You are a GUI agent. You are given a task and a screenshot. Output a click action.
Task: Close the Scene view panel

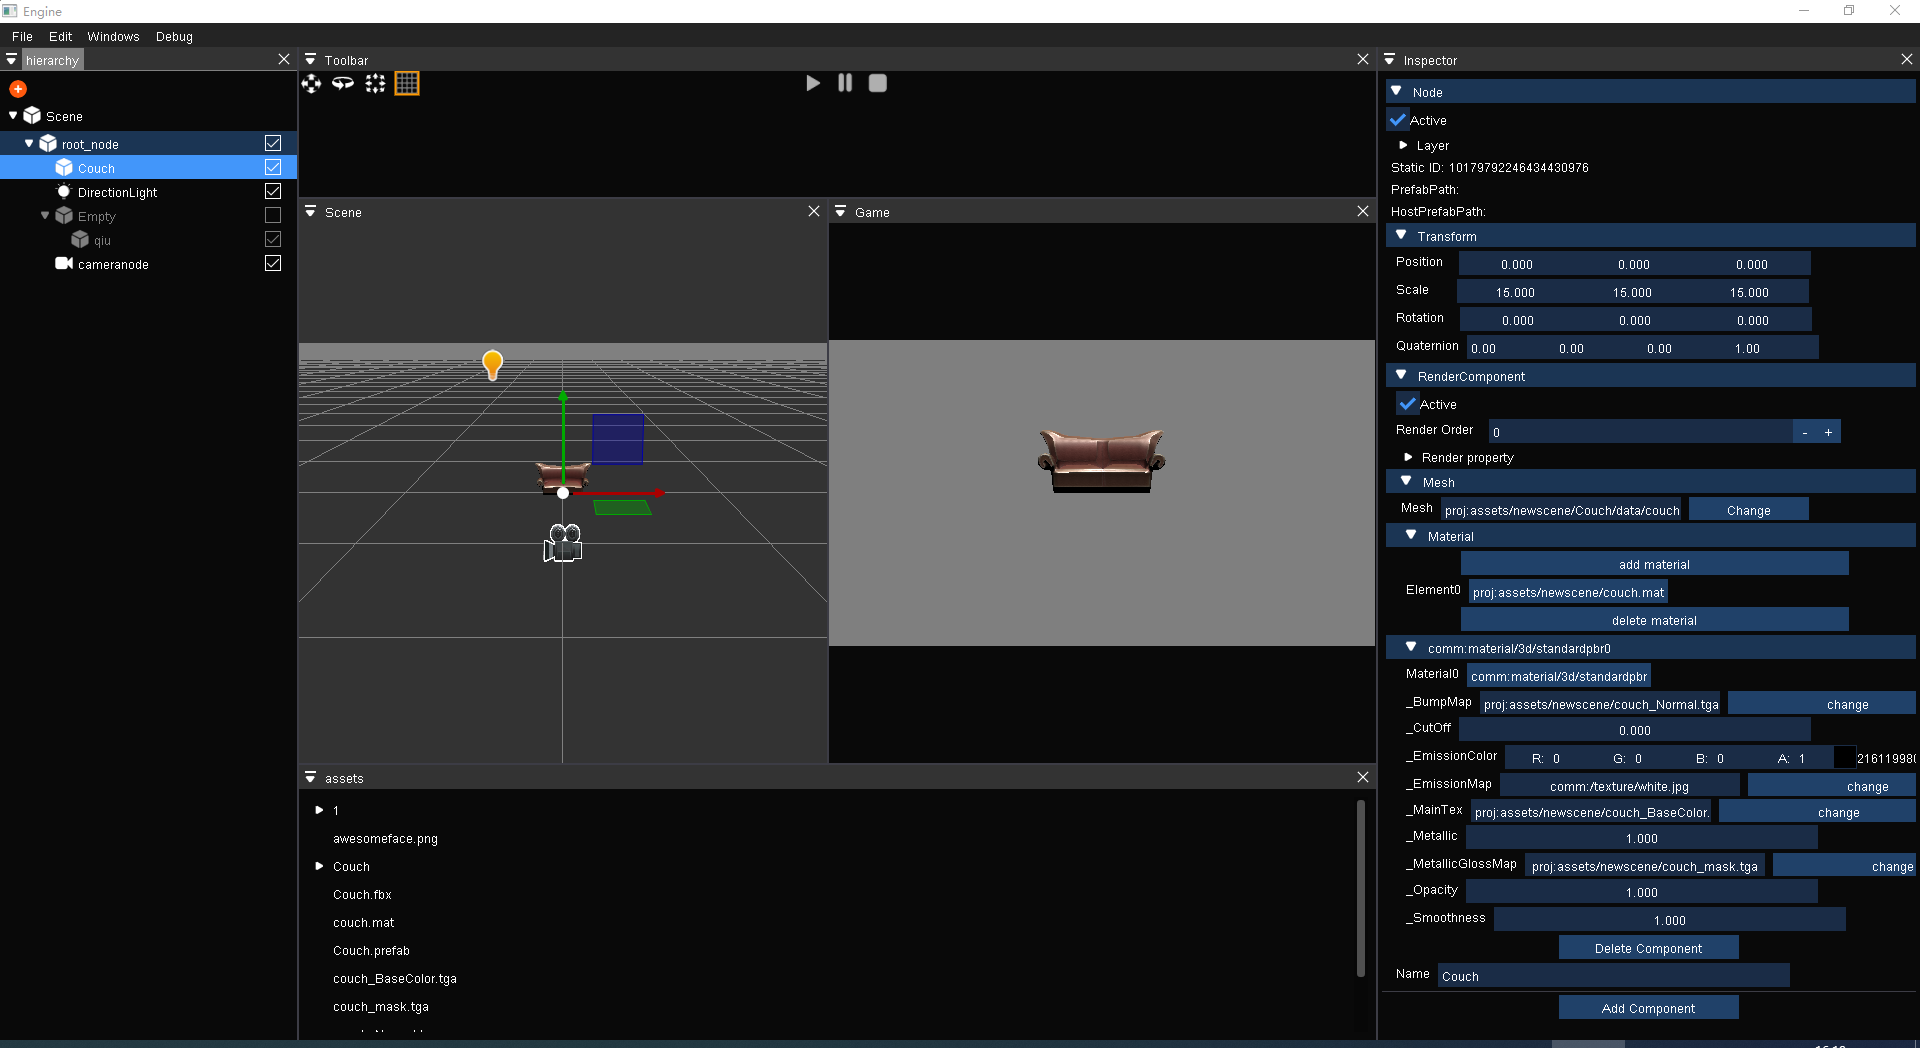(x=814, y=212)
